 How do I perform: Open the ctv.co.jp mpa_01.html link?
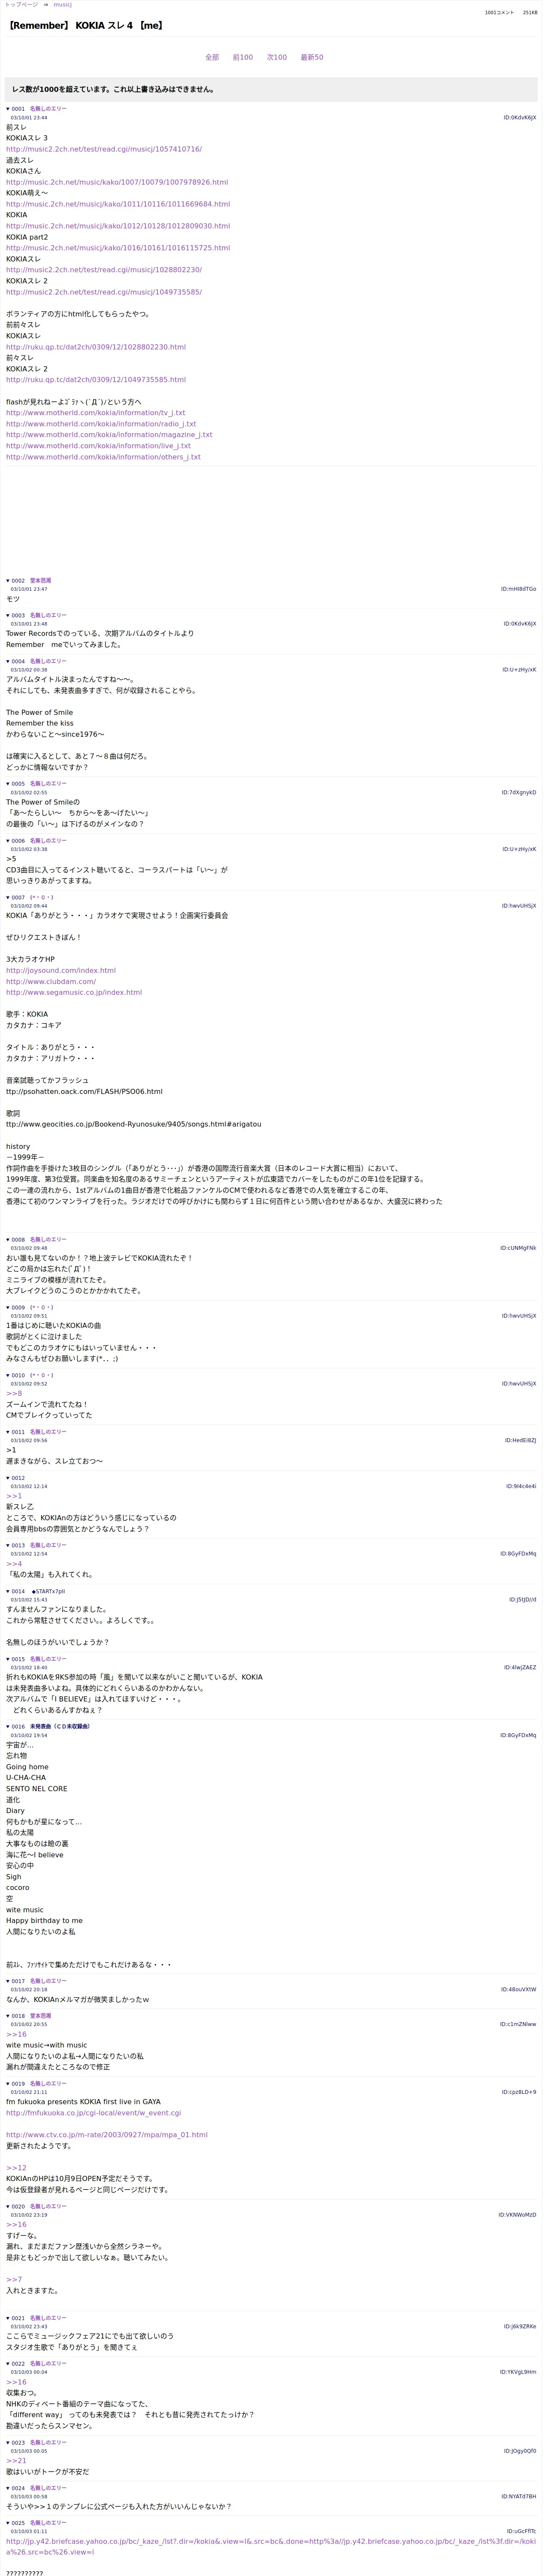pos(107,2135)
